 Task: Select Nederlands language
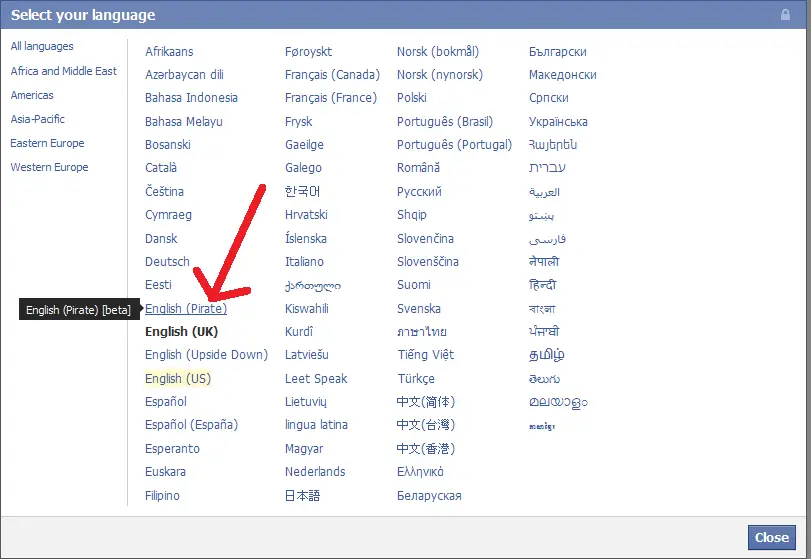315,472
